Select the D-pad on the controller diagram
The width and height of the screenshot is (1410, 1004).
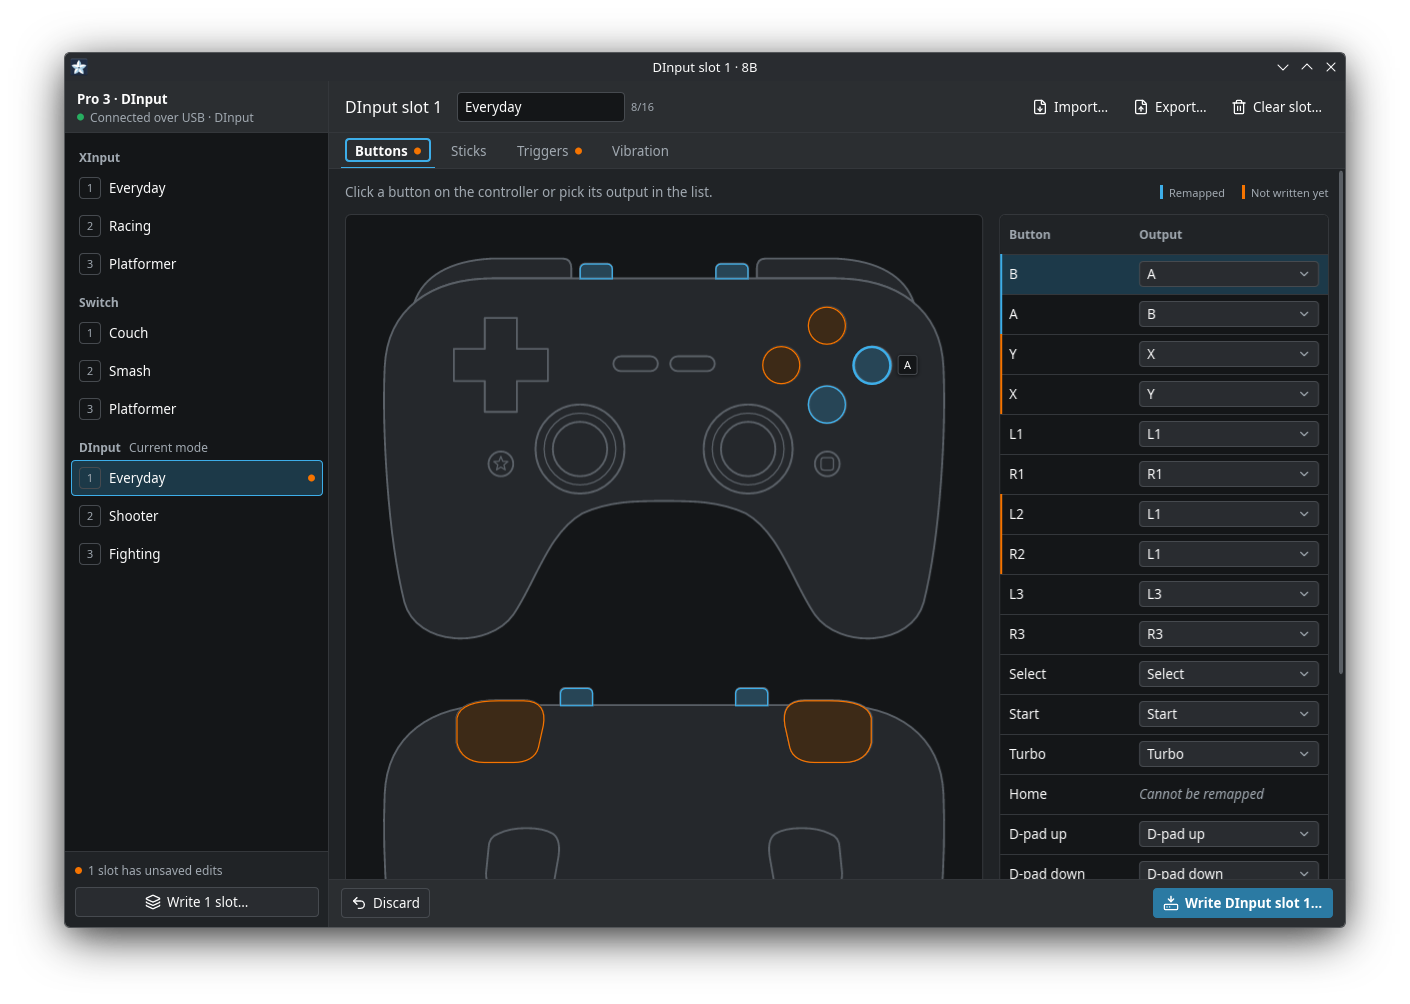501,365
